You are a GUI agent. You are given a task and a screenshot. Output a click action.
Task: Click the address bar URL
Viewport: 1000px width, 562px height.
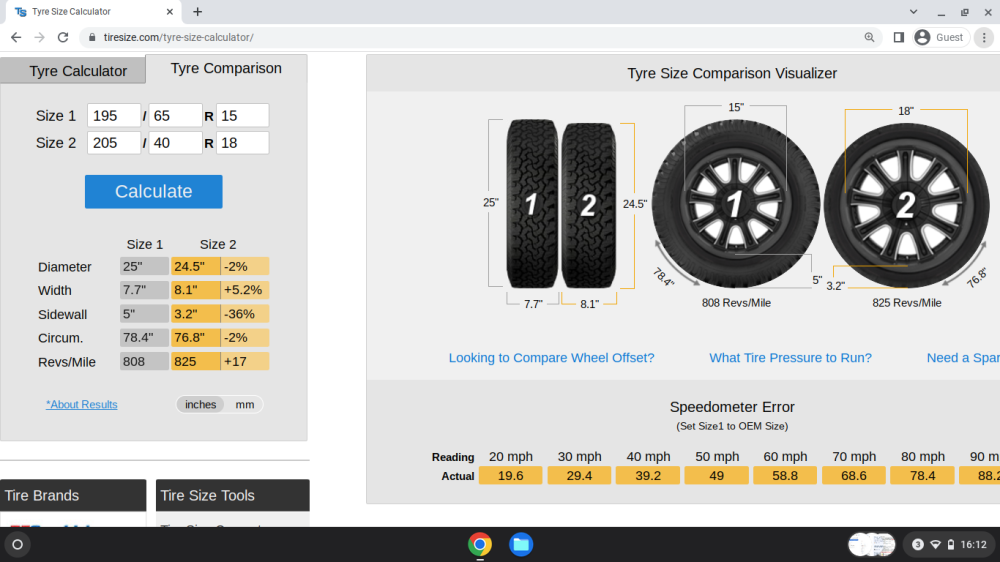pos(179,38)
